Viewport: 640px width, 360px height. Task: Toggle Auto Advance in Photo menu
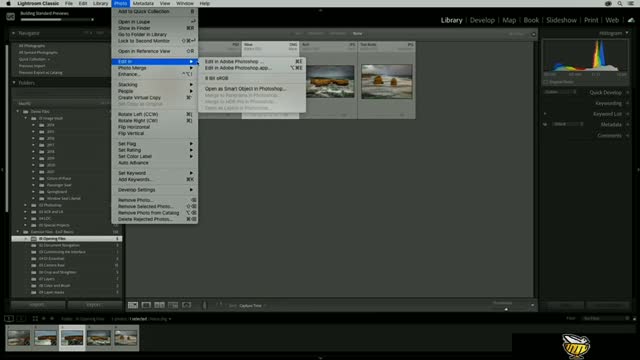click(133, 163)
